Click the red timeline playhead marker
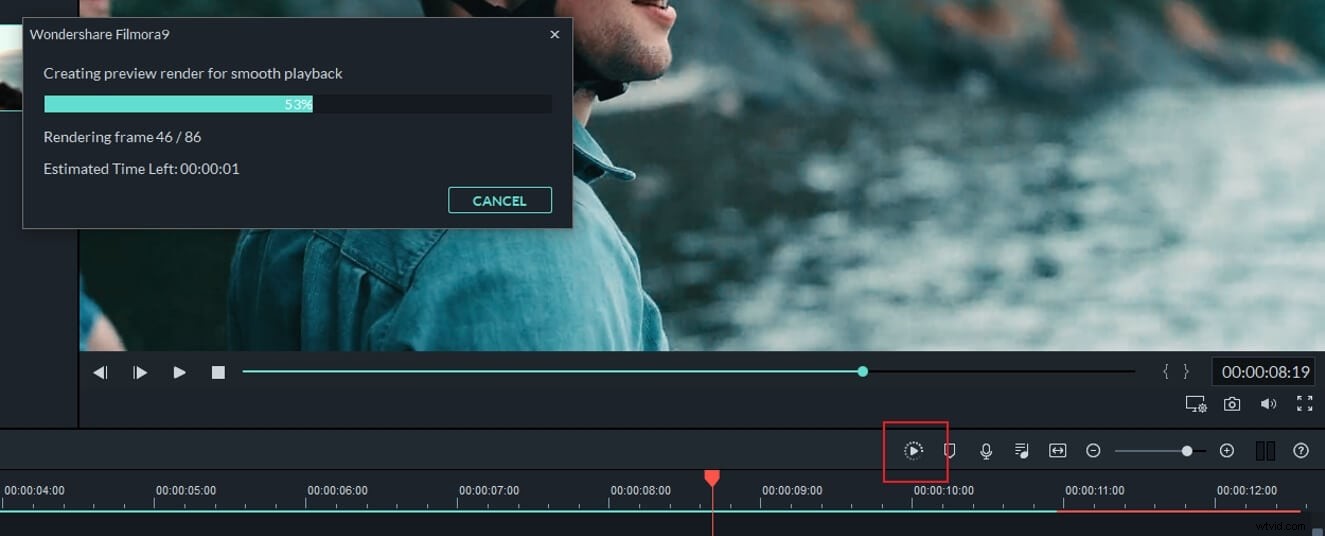 712,479
